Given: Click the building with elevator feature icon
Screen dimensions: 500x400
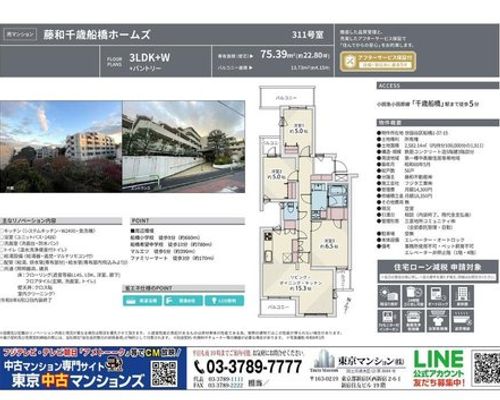Looking at the screenshot, I should coord(463,296).
